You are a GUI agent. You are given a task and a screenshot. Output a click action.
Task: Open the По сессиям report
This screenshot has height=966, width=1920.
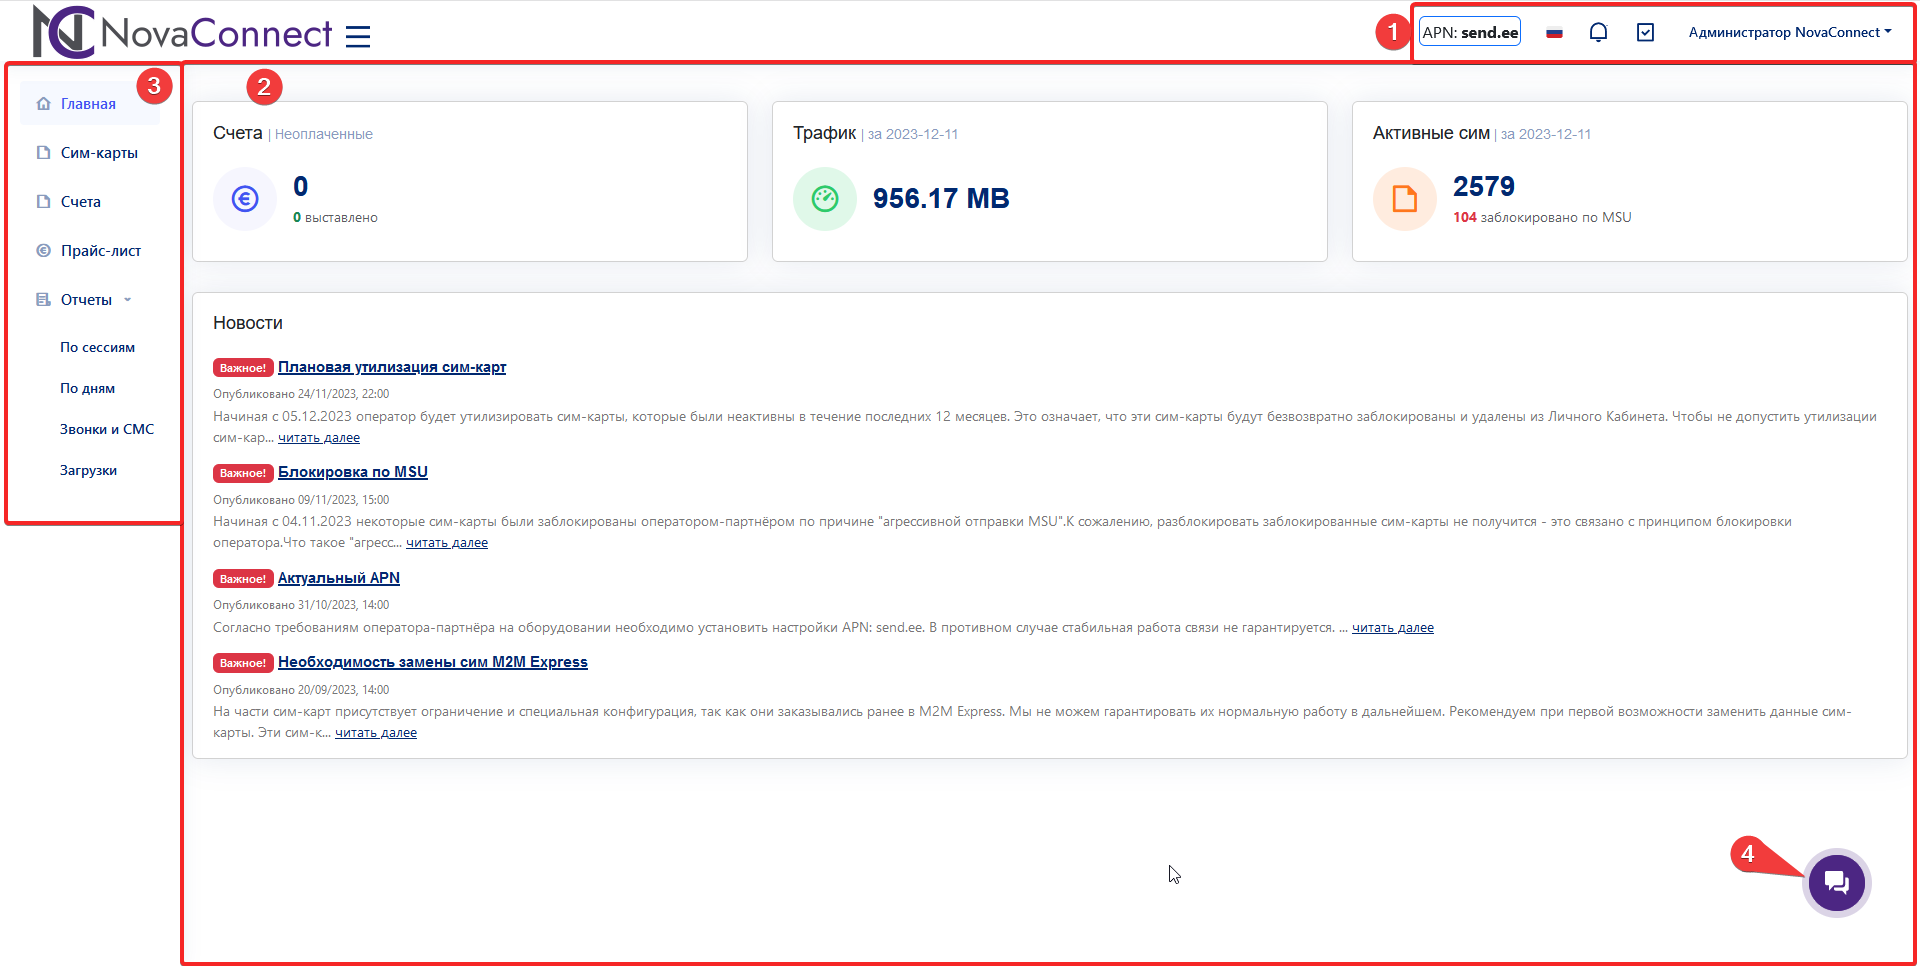(97, 348)
